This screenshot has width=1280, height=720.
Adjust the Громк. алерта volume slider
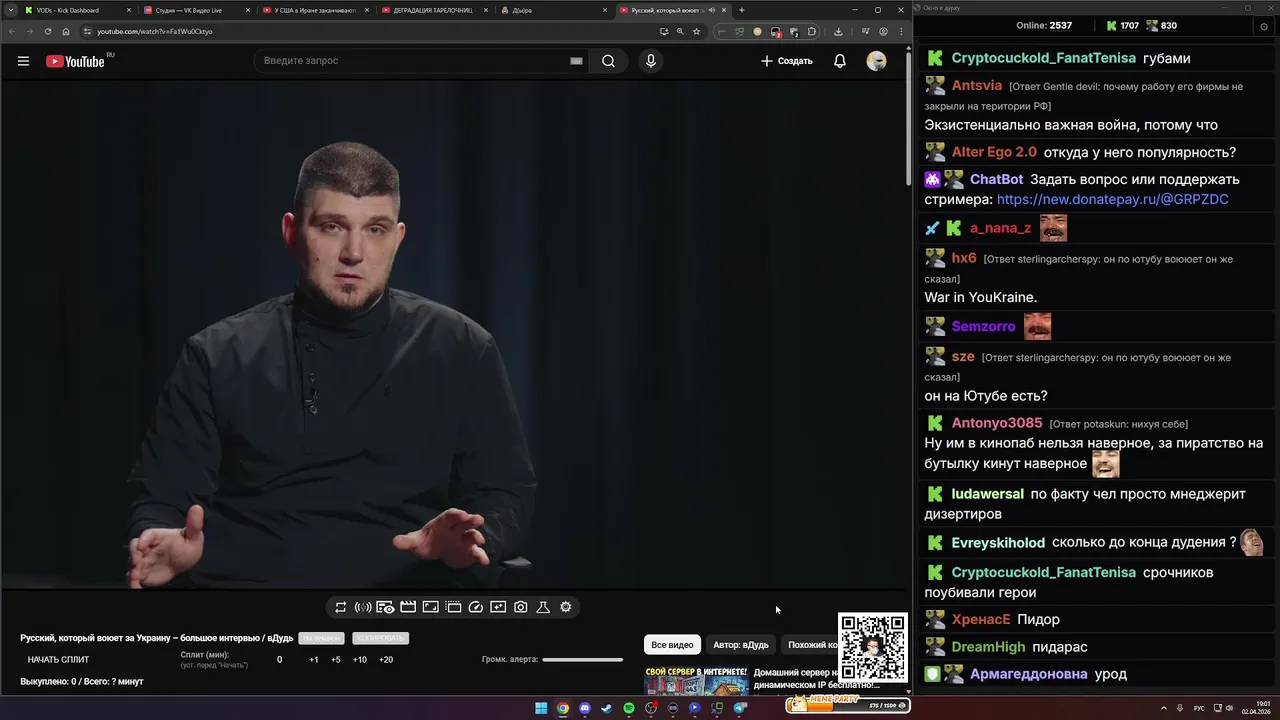[x=583, y=660]
